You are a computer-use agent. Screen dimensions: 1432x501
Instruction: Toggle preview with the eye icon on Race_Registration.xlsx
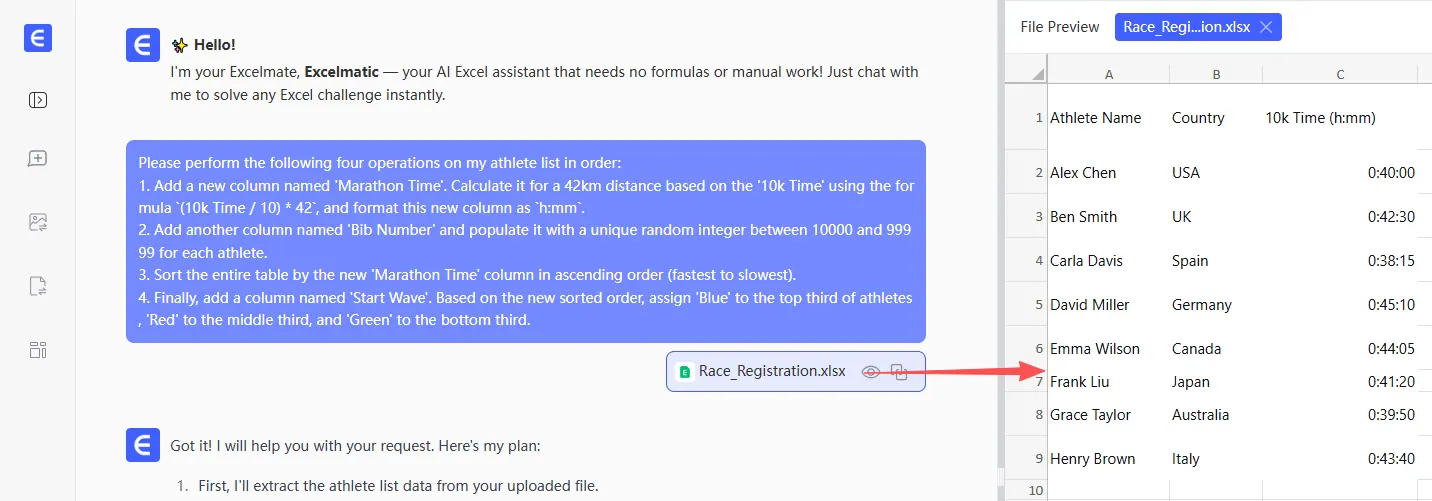click(x=871, y=372)
